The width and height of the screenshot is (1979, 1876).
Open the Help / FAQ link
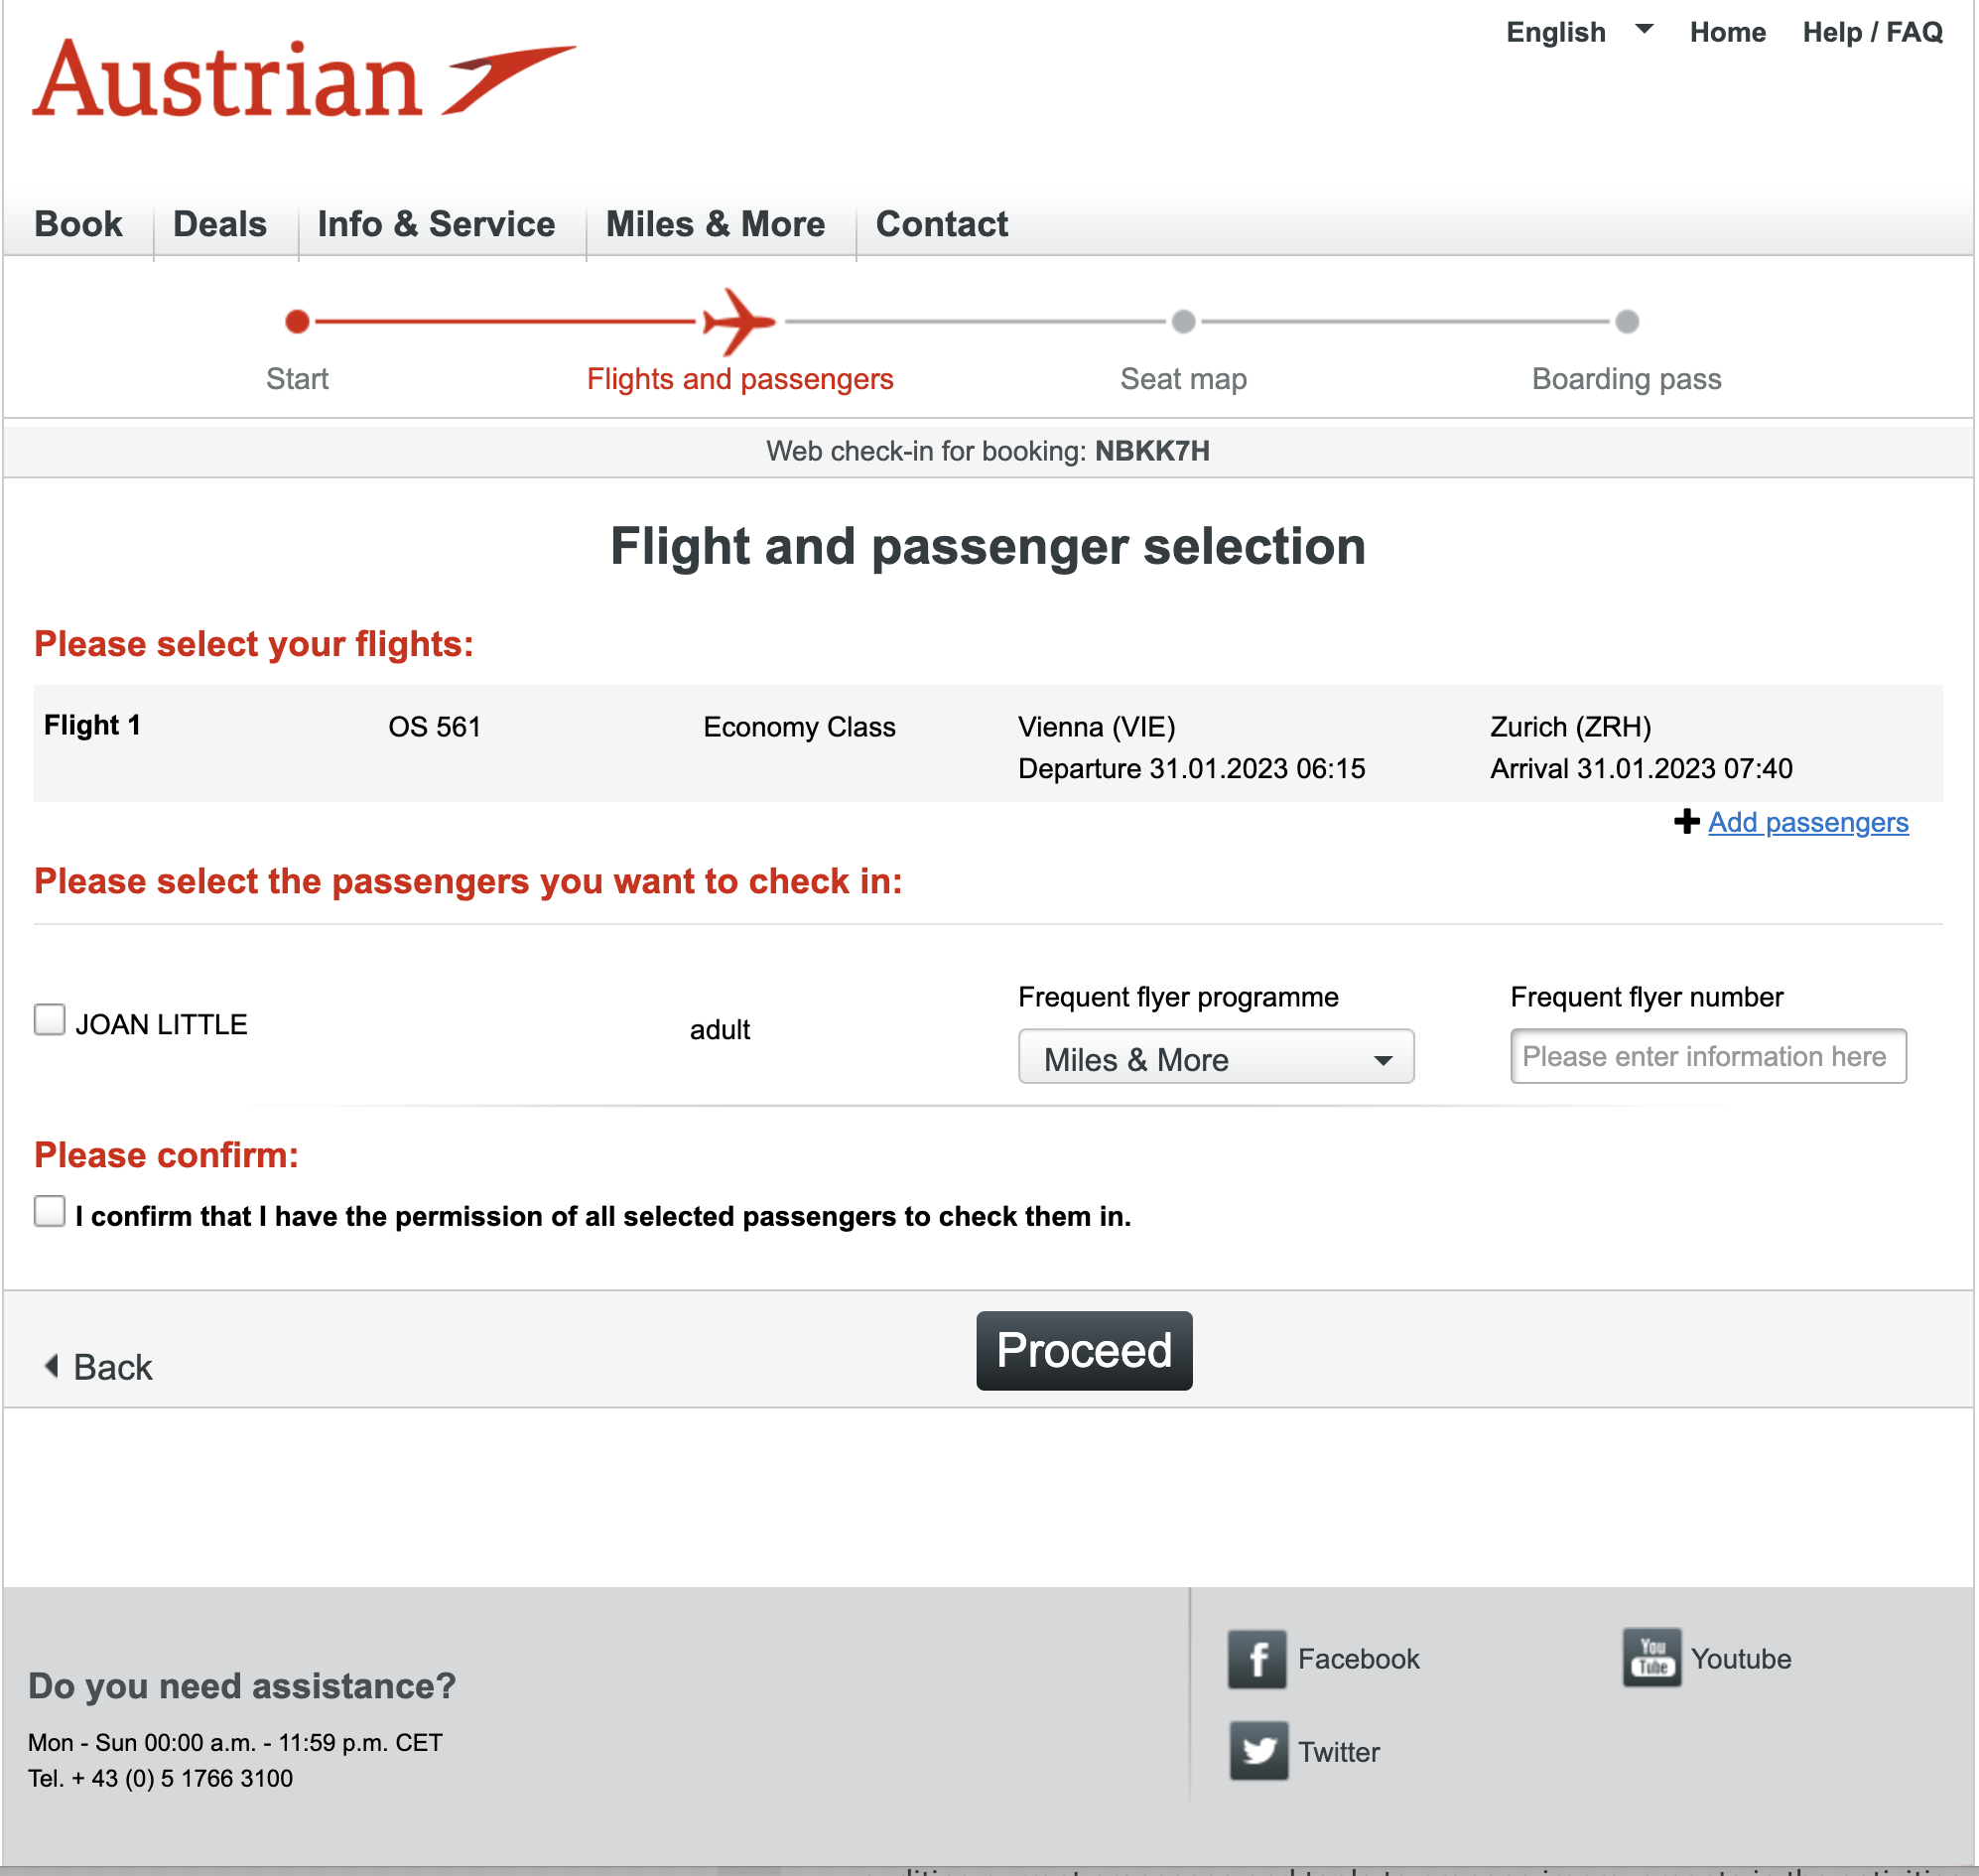[1871, 32]
